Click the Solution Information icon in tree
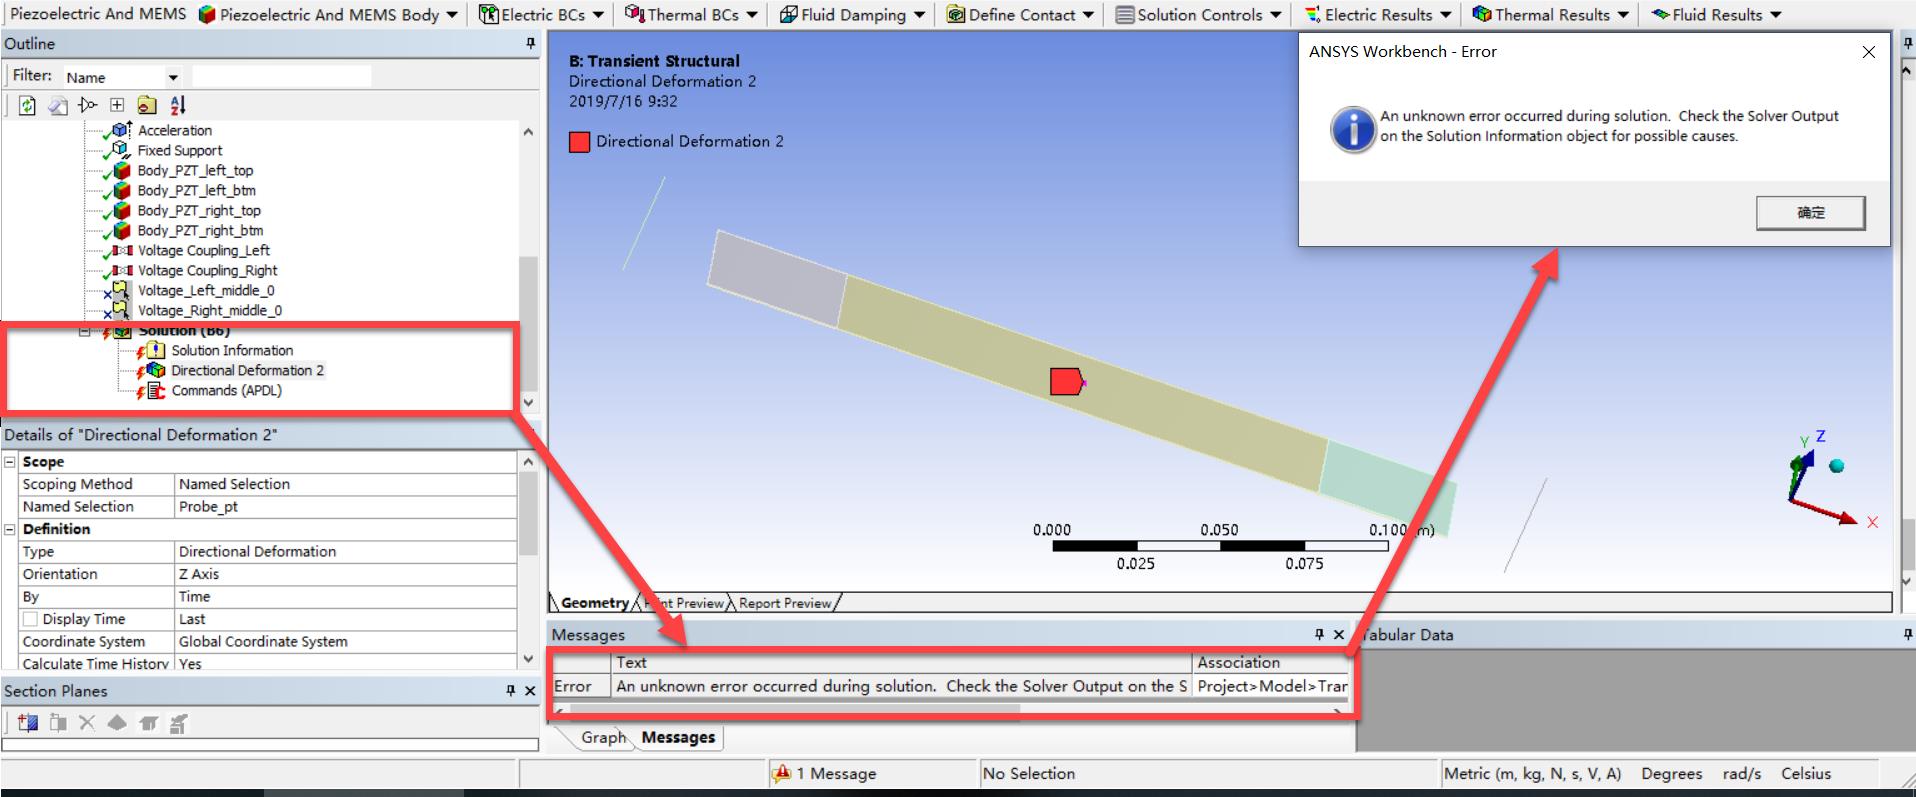Viewport: 1916px width, 797px height. click(x=156, y=350)
